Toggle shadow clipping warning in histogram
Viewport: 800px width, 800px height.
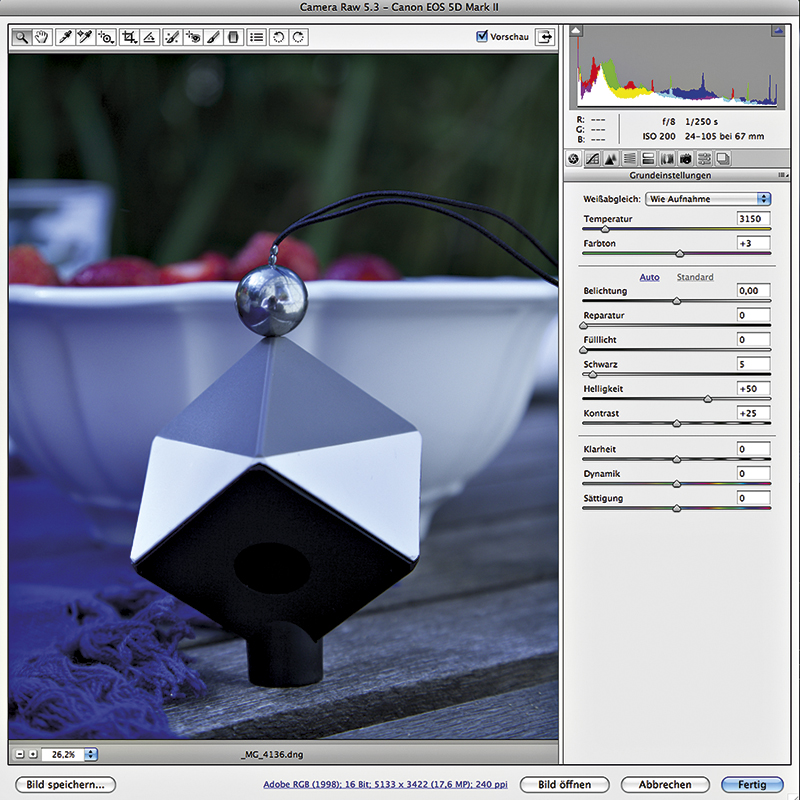click(x=577, y=33)
